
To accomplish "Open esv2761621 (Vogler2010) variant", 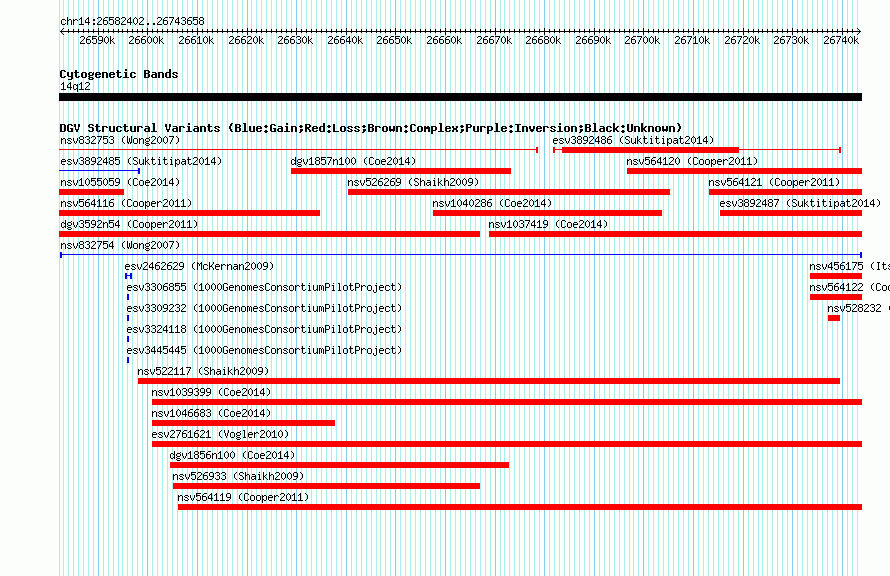I will [x=220, y=434].
